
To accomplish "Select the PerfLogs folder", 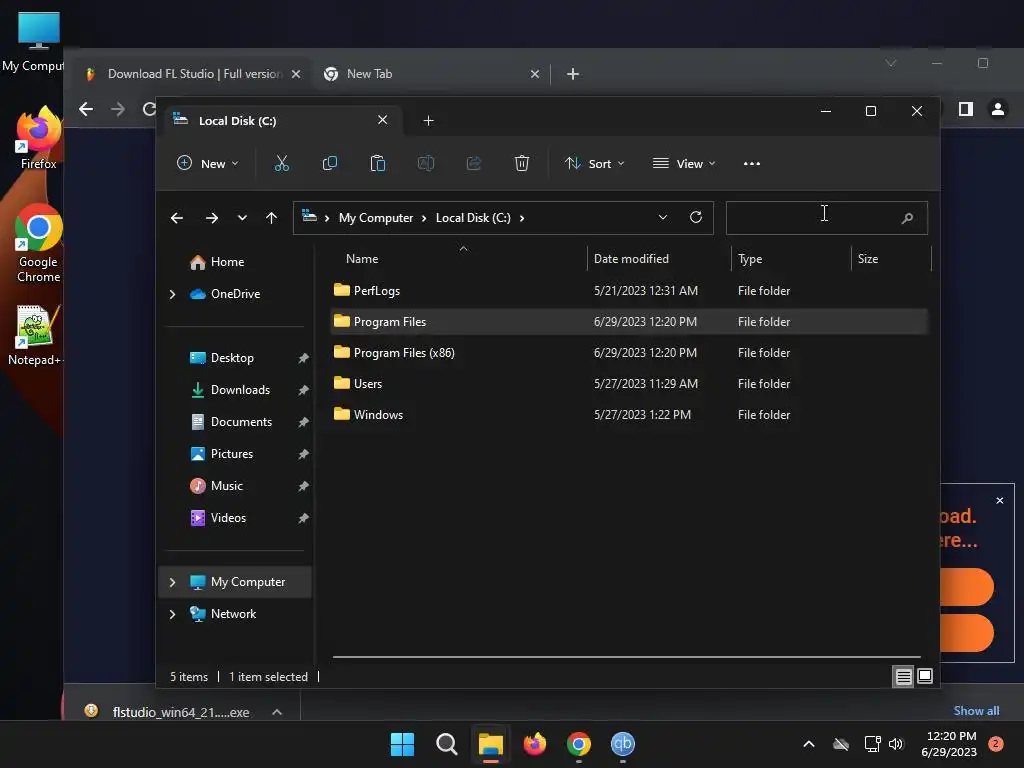I will 628,291.
